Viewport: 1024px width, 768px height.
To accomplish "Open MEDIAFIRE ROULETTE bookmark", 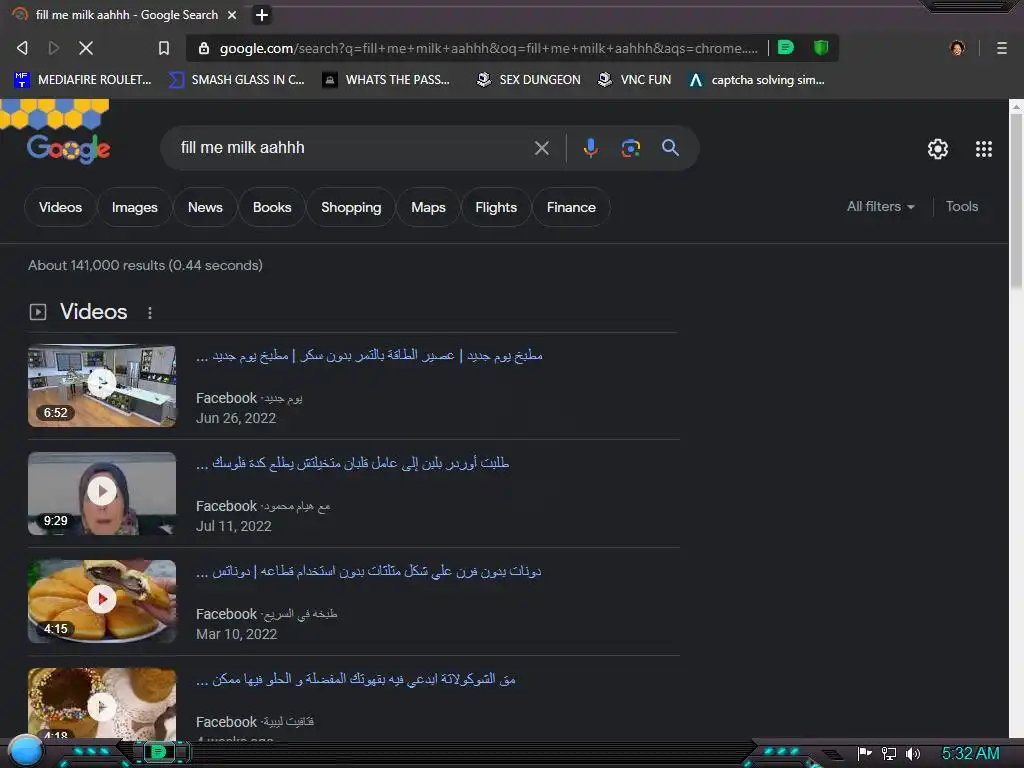I will (83, 80).
